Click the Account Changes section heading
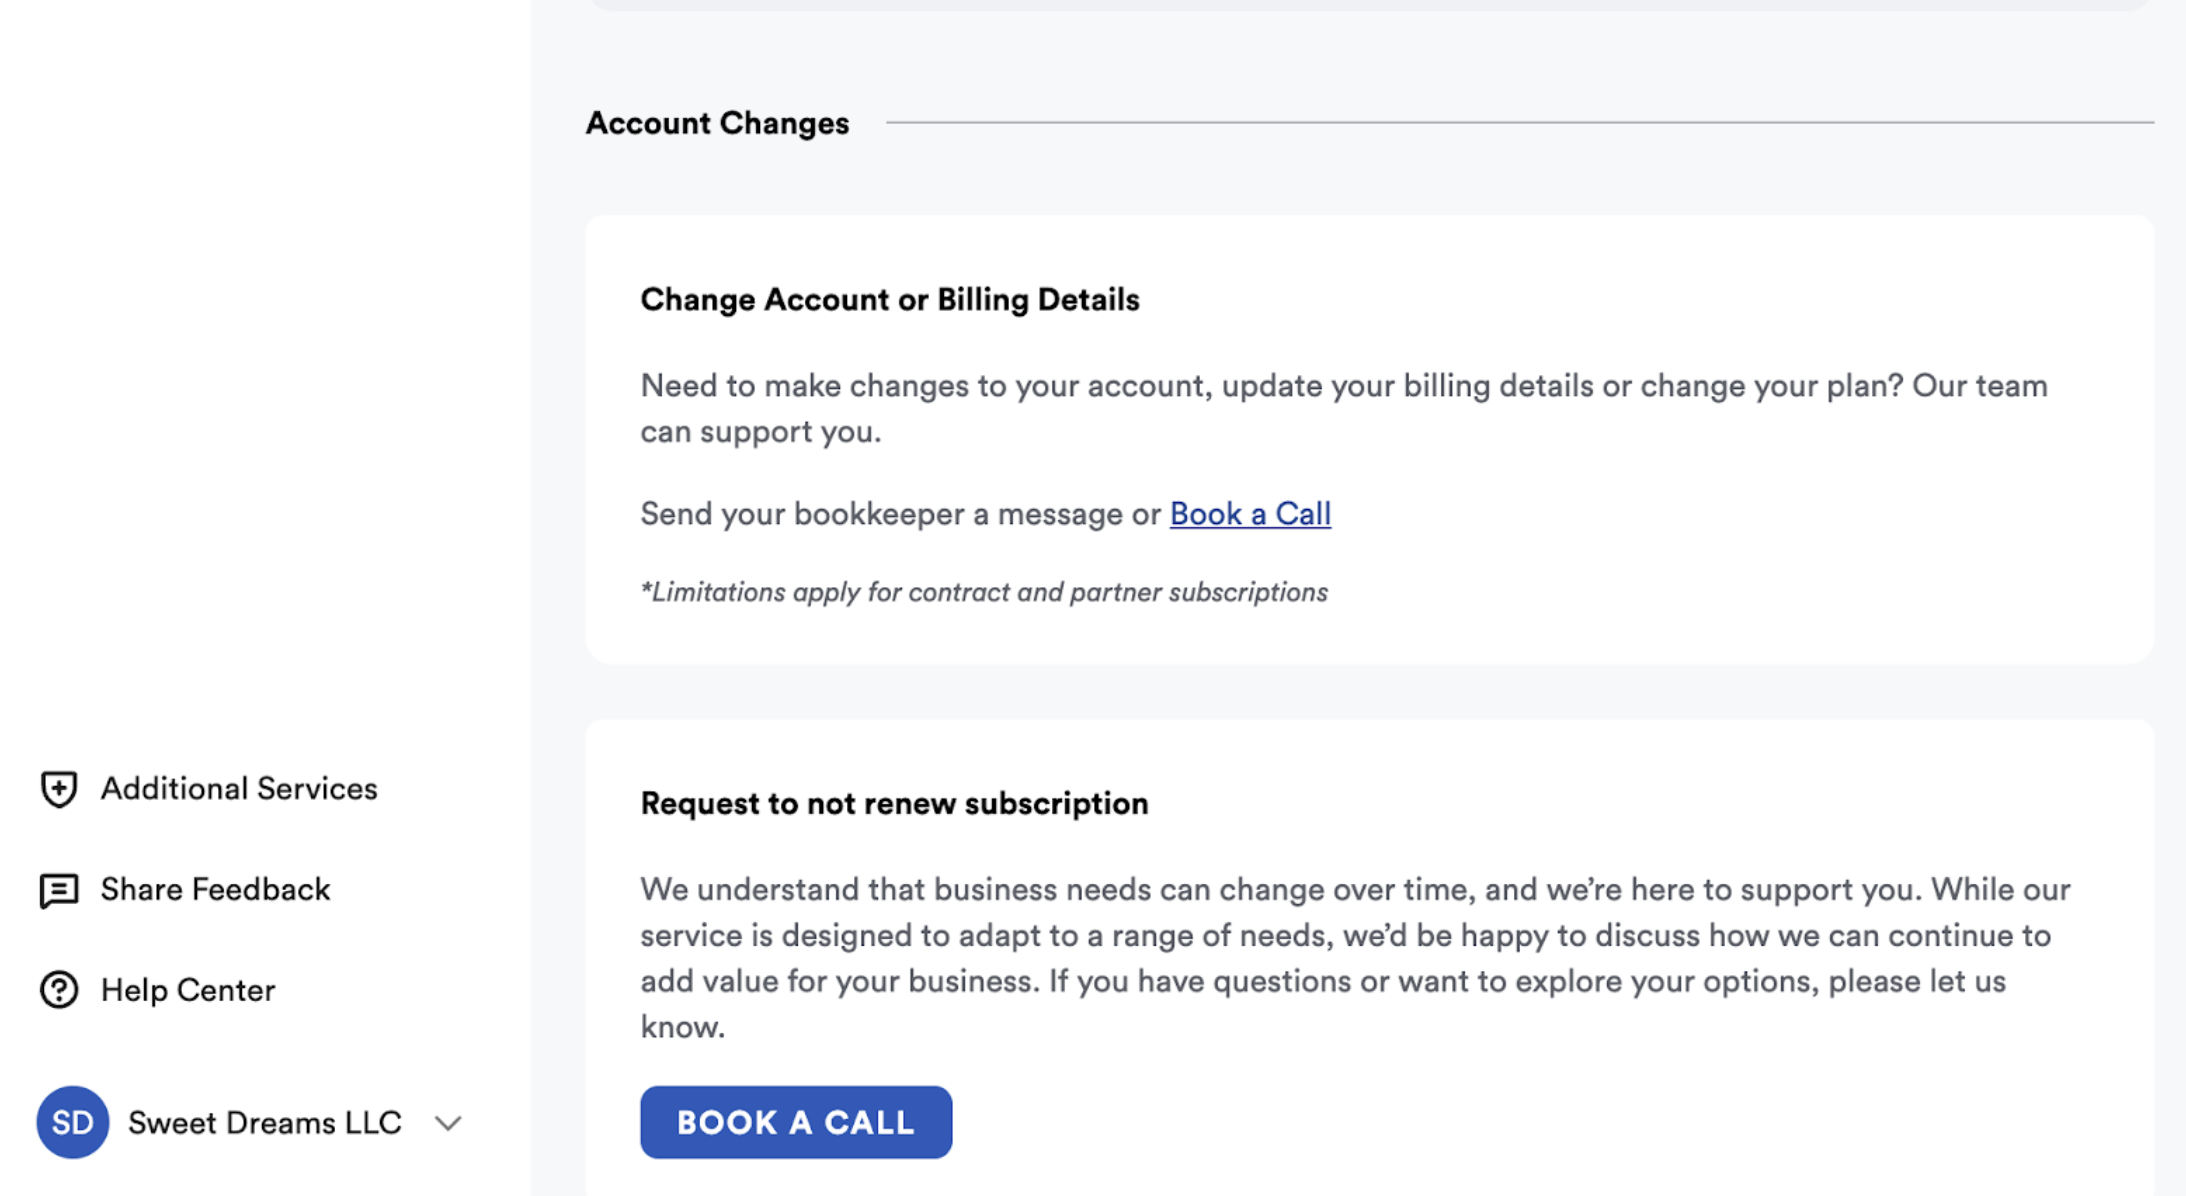 pyautogui.click(x=717, y=123)
